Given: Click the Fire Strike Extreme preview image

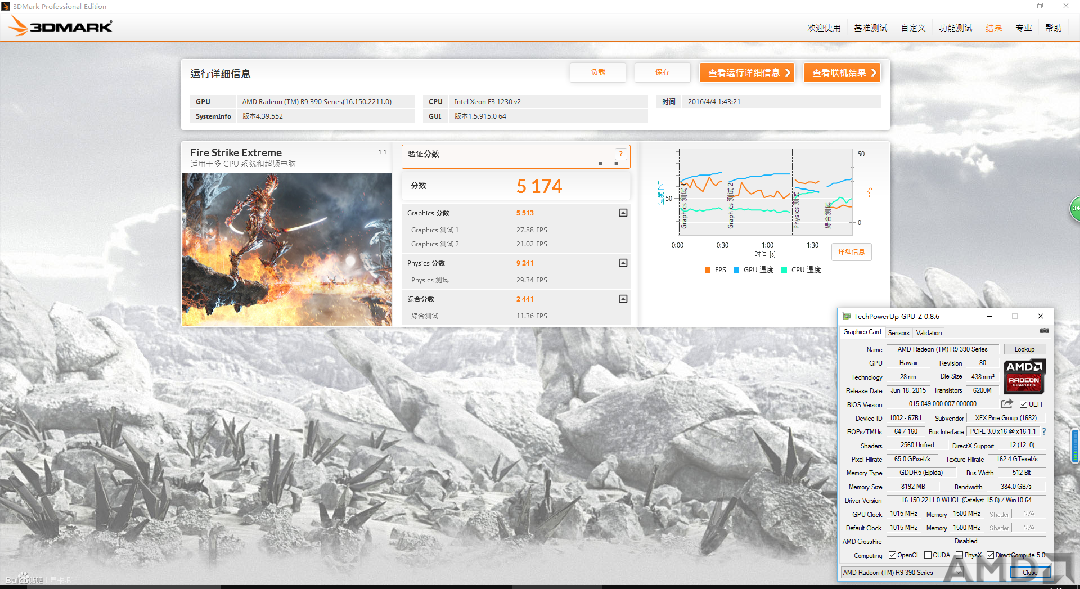Looking at the screenshot, I should (x=287, y=249).
